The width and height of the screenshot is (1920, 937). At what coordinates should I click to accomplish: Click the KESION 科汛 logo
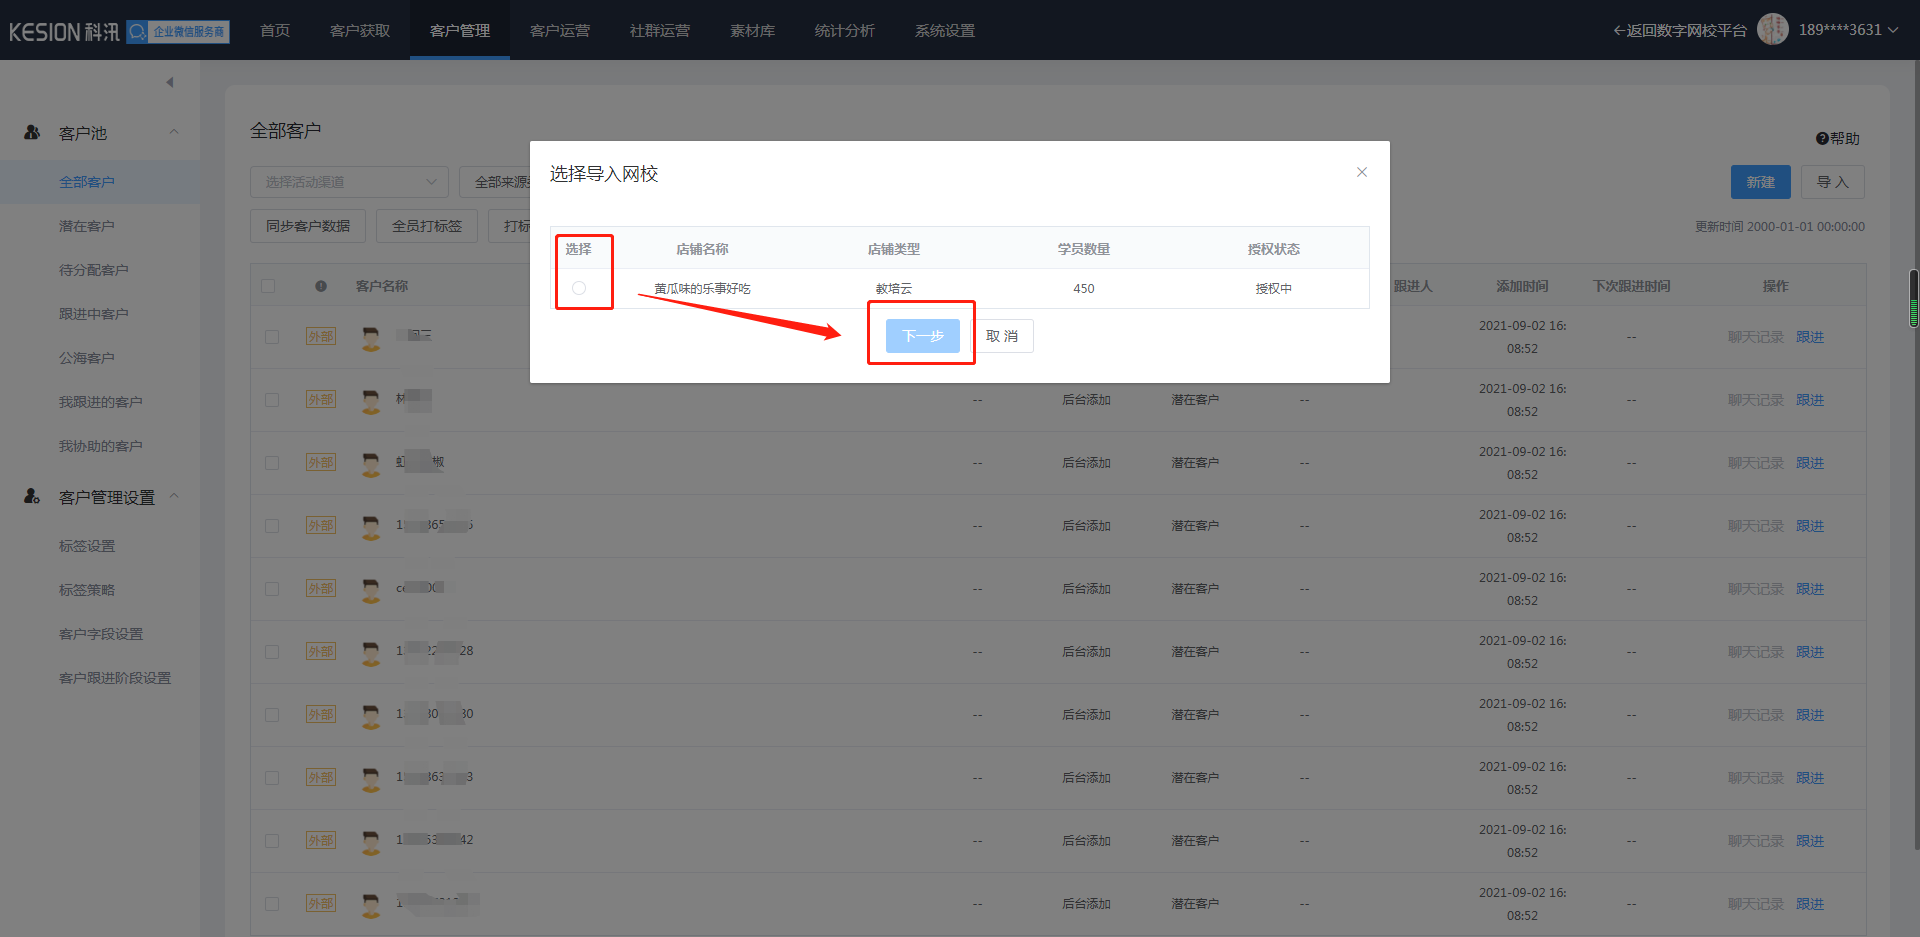pos(64,32)
